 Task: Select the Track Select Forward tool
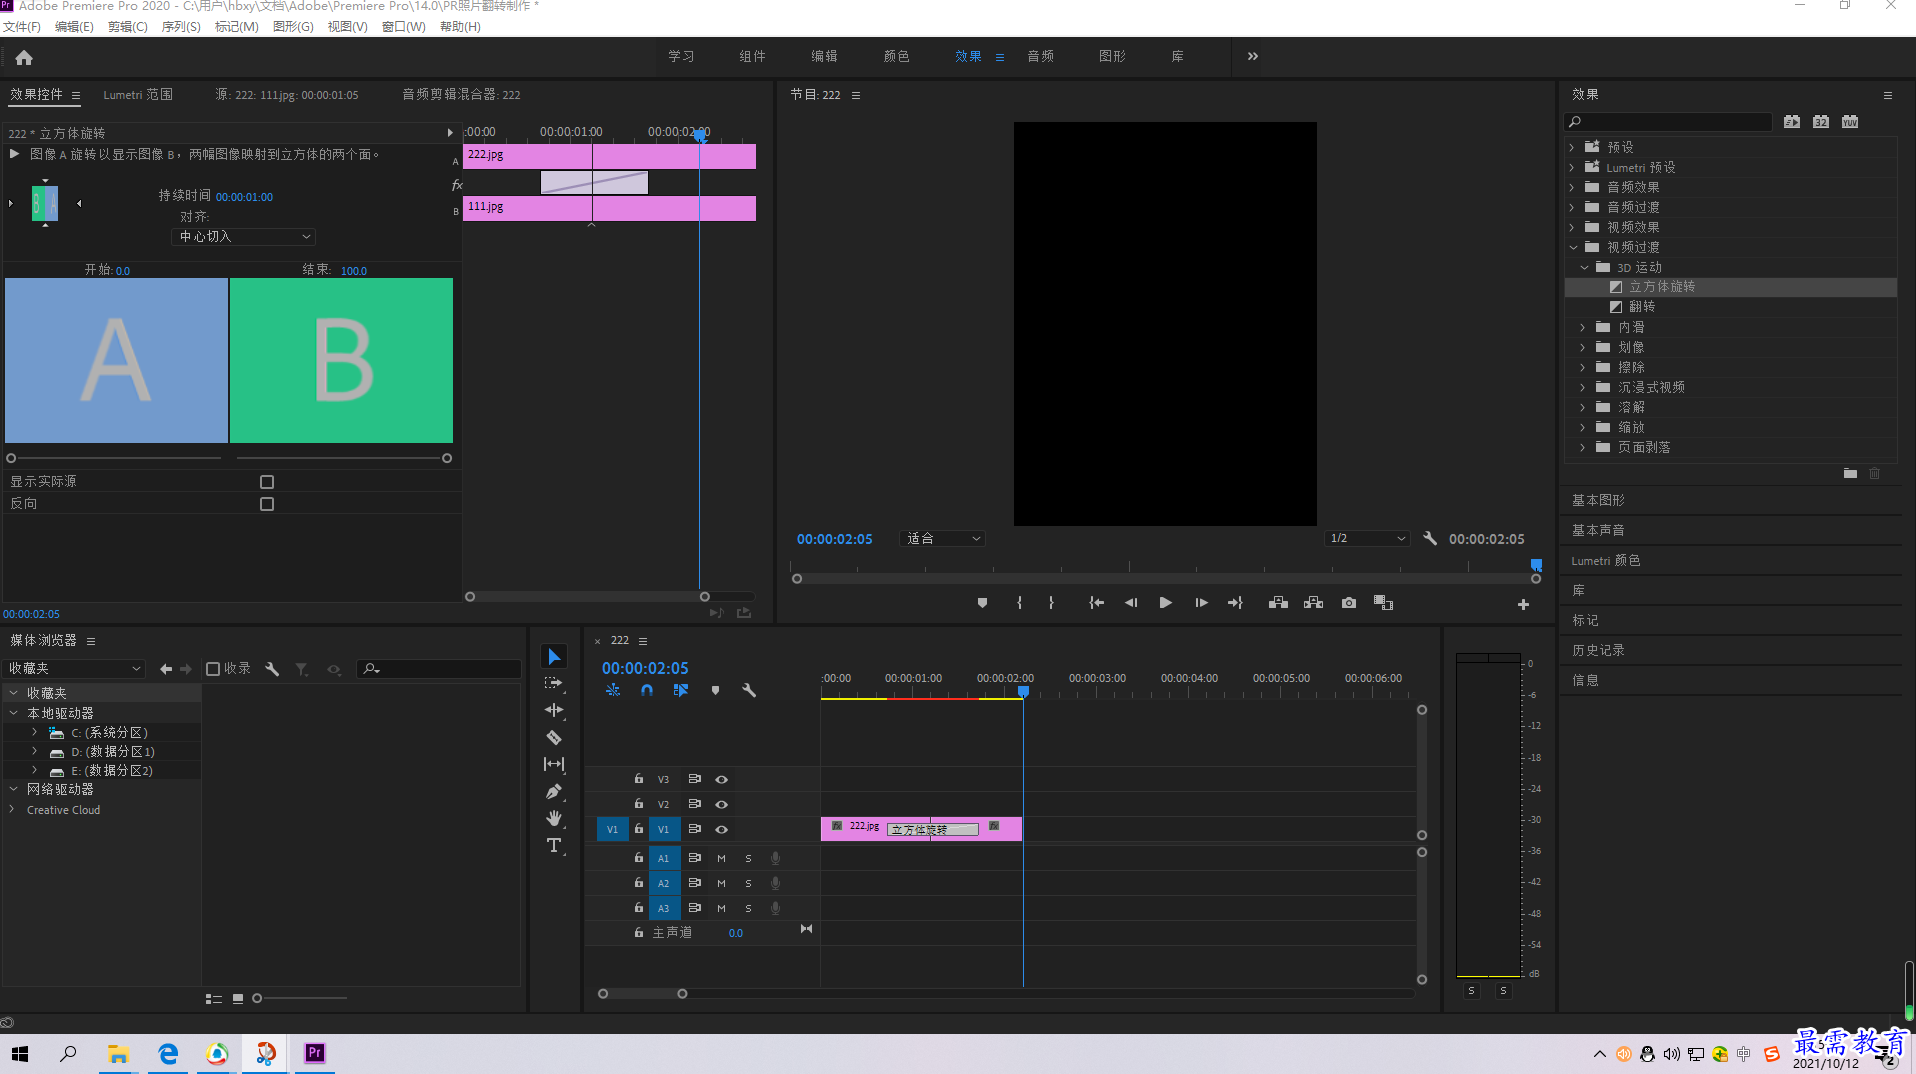tap(554, 683)
